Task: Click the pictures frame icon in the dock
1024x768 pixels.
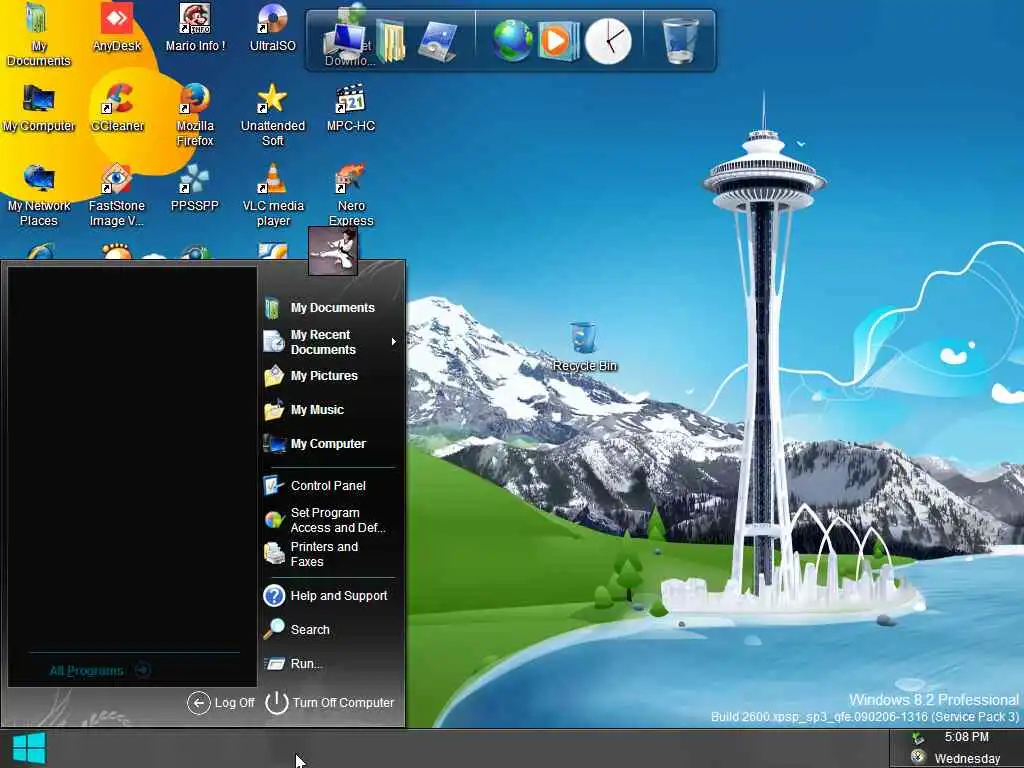Action: pos(438,42)
